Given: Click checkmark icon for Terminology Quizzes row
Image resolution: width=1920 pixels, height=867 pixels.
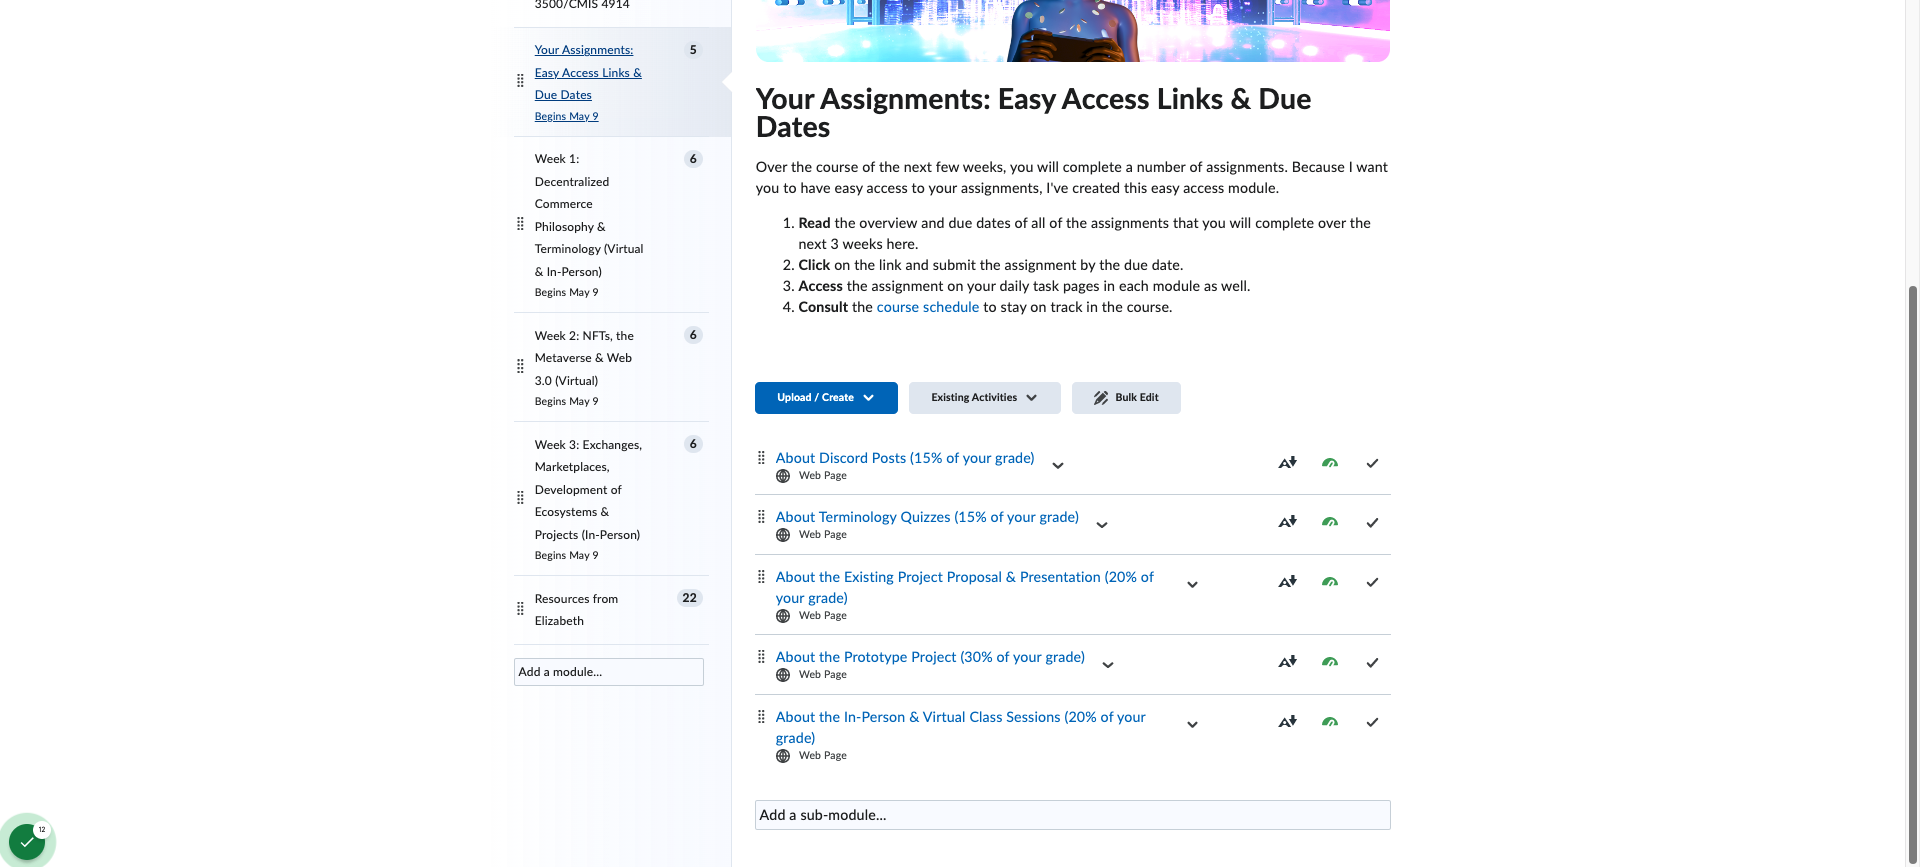Looking at the screenshot, I should click(1372, 522).
